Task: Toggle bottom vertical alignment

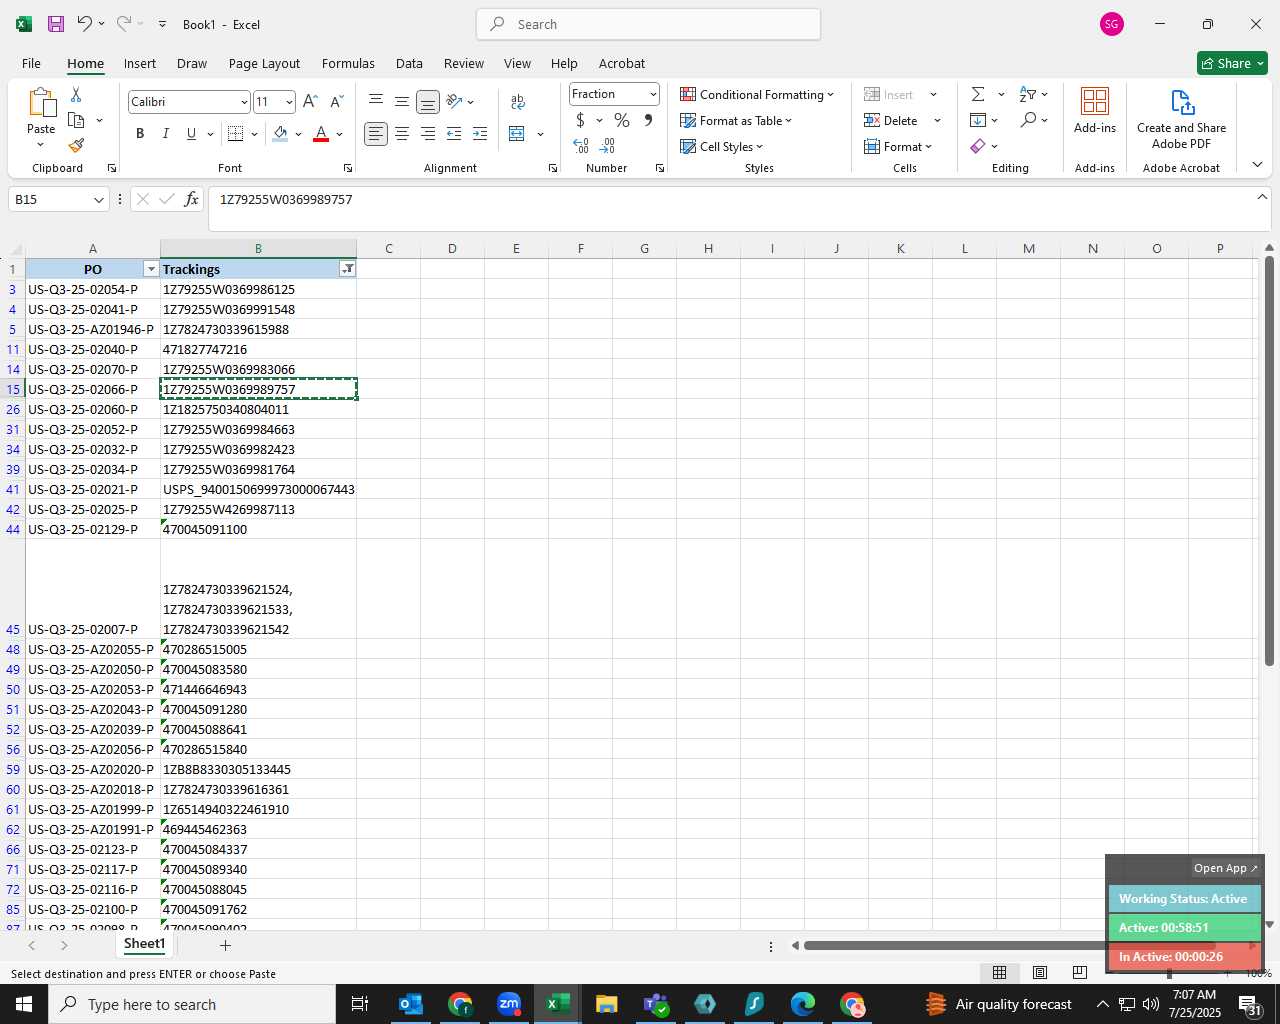Action: tap(428, 102)
